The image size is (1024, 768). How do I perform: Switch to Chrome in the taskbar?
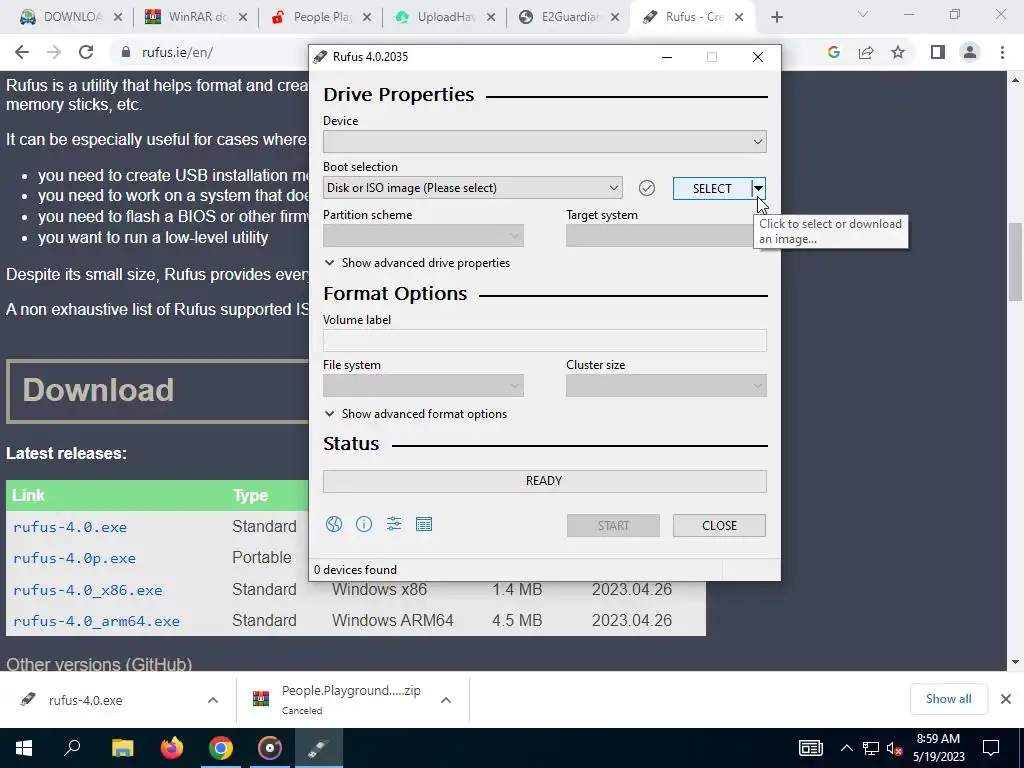click(221, 748)
